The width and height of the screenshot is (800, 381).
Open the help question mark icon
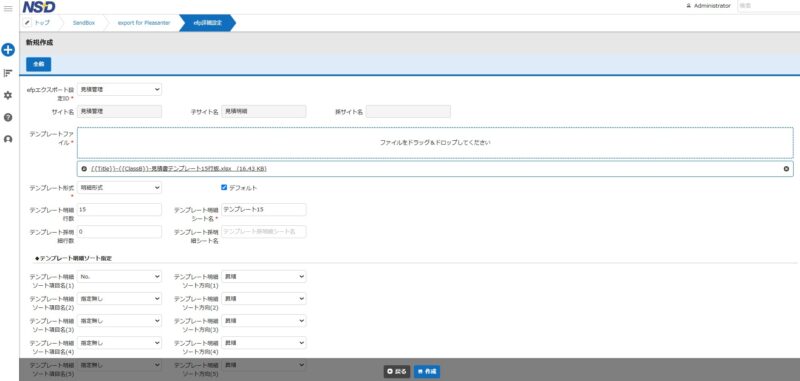(8, 117)
